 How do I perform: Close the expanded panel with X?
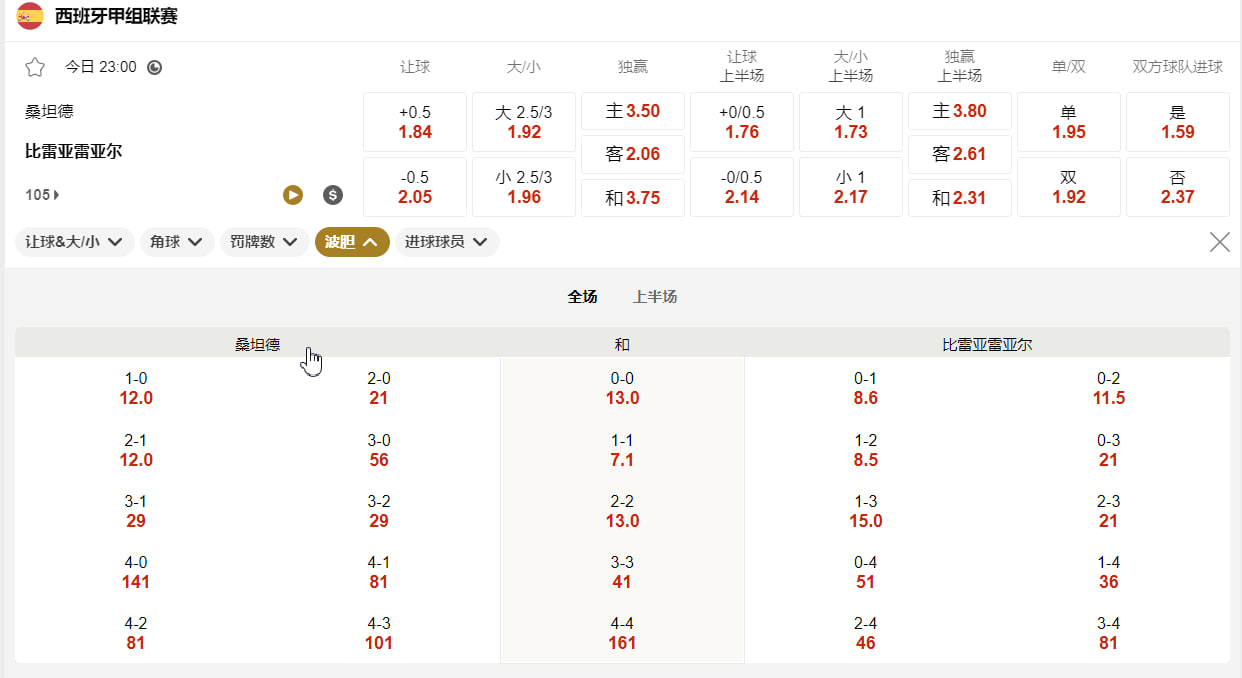tap(1220, 242)
